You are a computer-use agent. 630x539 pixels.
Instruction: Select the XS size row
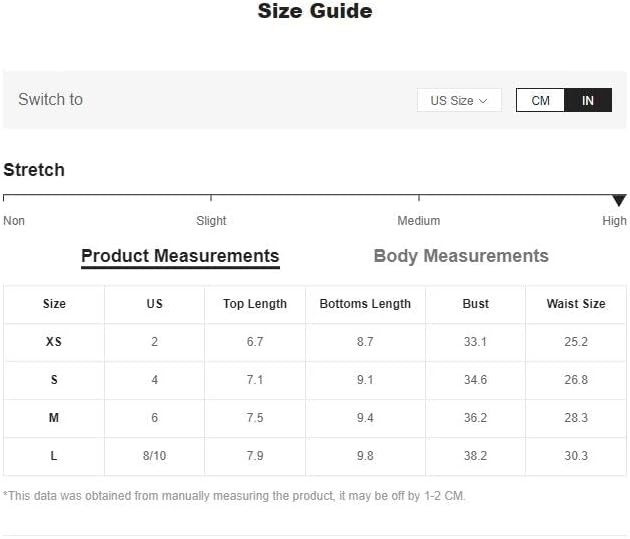point(54,342)
